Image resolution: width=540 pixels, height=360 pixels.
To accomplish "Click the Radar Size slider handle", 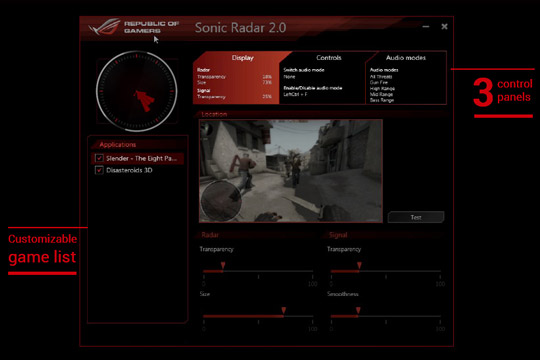I will click(x=283, y=310).
